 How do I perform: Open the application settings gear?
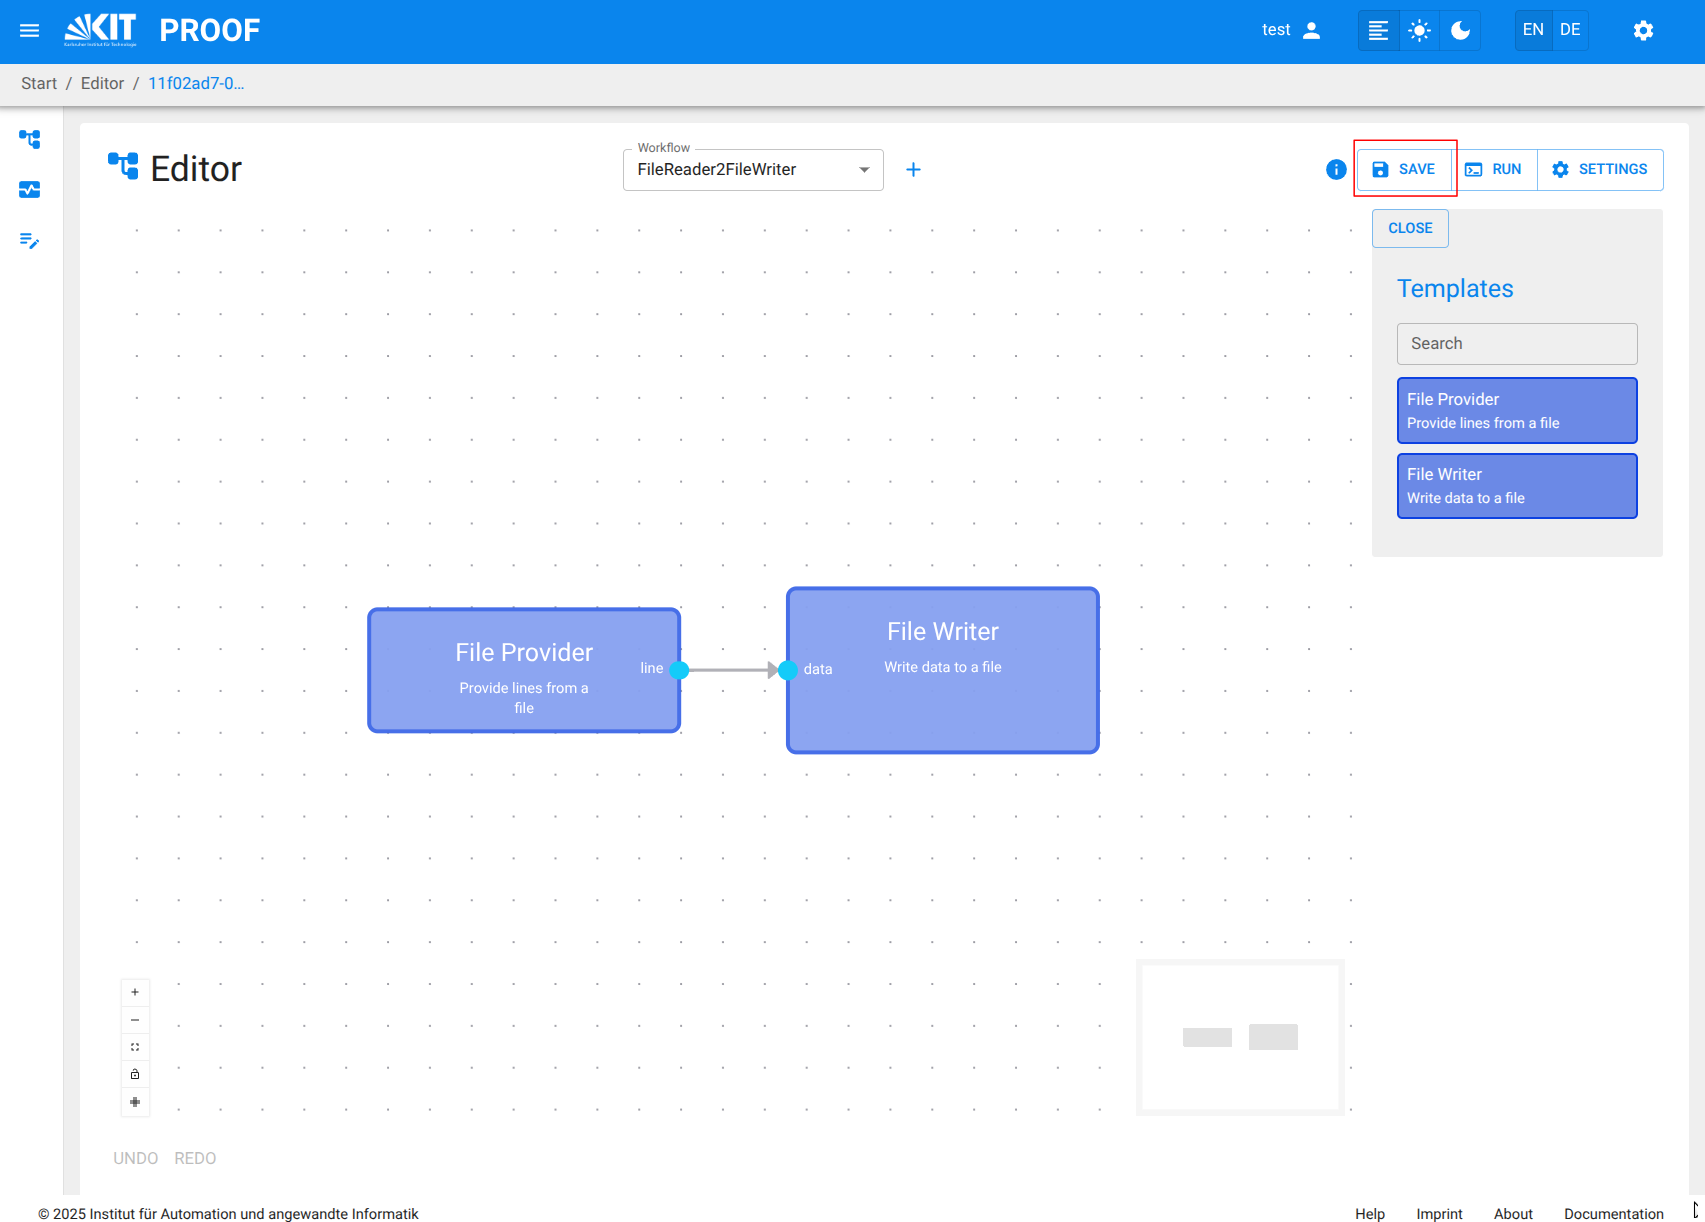pyautogui.click(x=1643, y=31)
